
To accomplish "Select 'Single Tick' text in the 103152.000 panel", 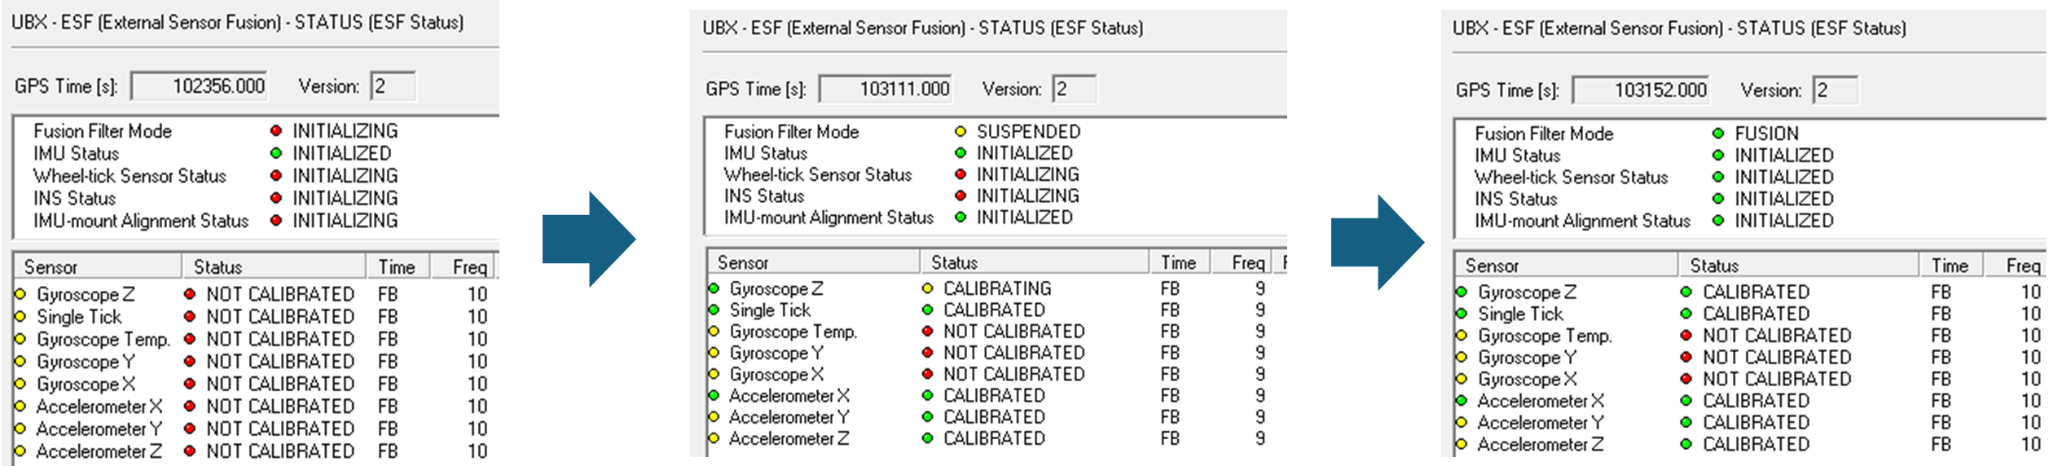I will [1521, 314].
